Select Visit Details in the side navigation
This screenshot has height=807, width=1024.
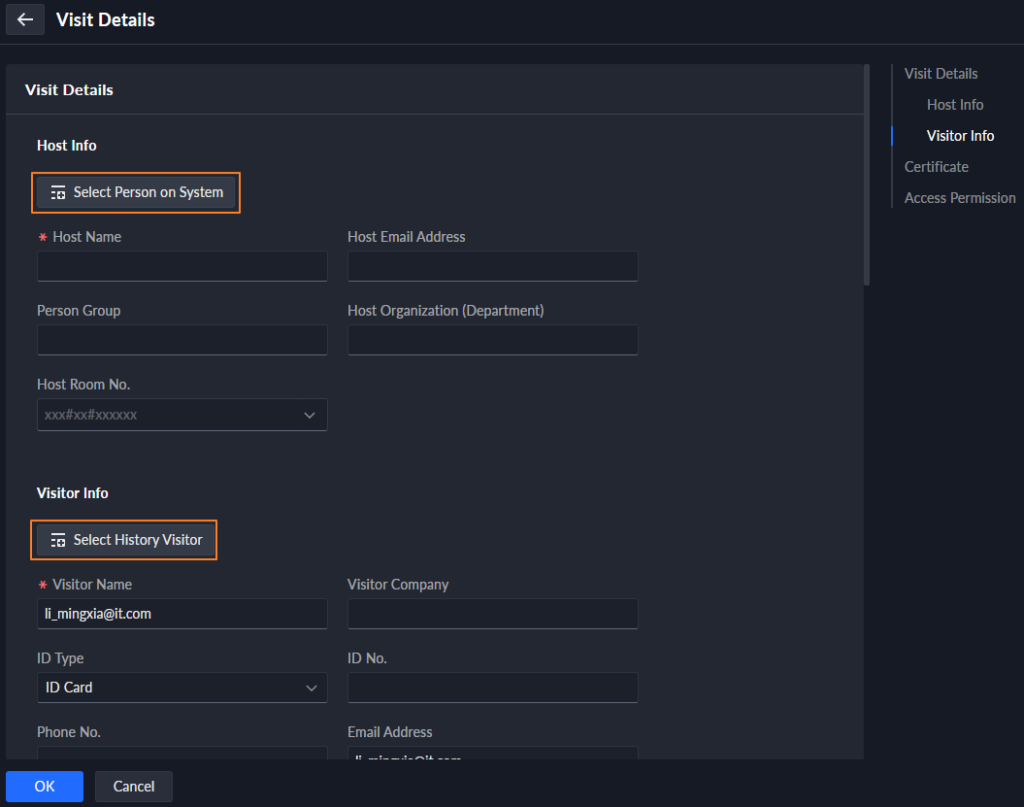(940, 74)
